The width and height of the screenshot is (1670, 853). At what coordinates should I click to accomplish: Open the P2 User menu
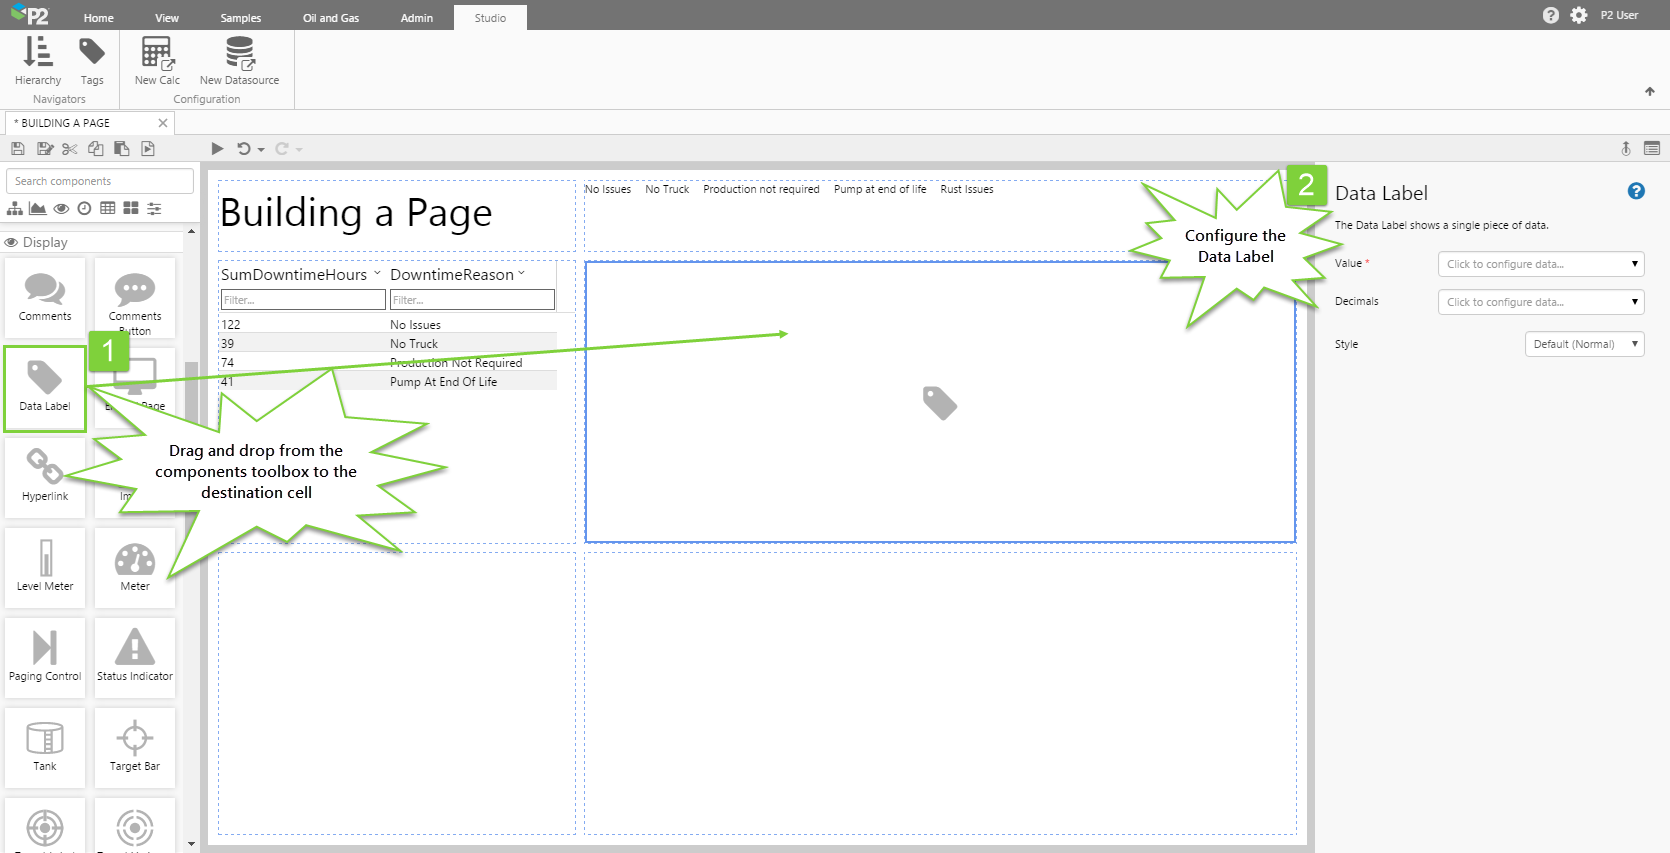[1619, 15]
